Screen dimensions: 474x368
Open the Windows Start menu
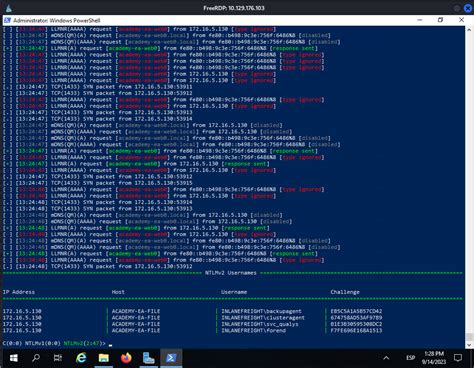point(13,358)
